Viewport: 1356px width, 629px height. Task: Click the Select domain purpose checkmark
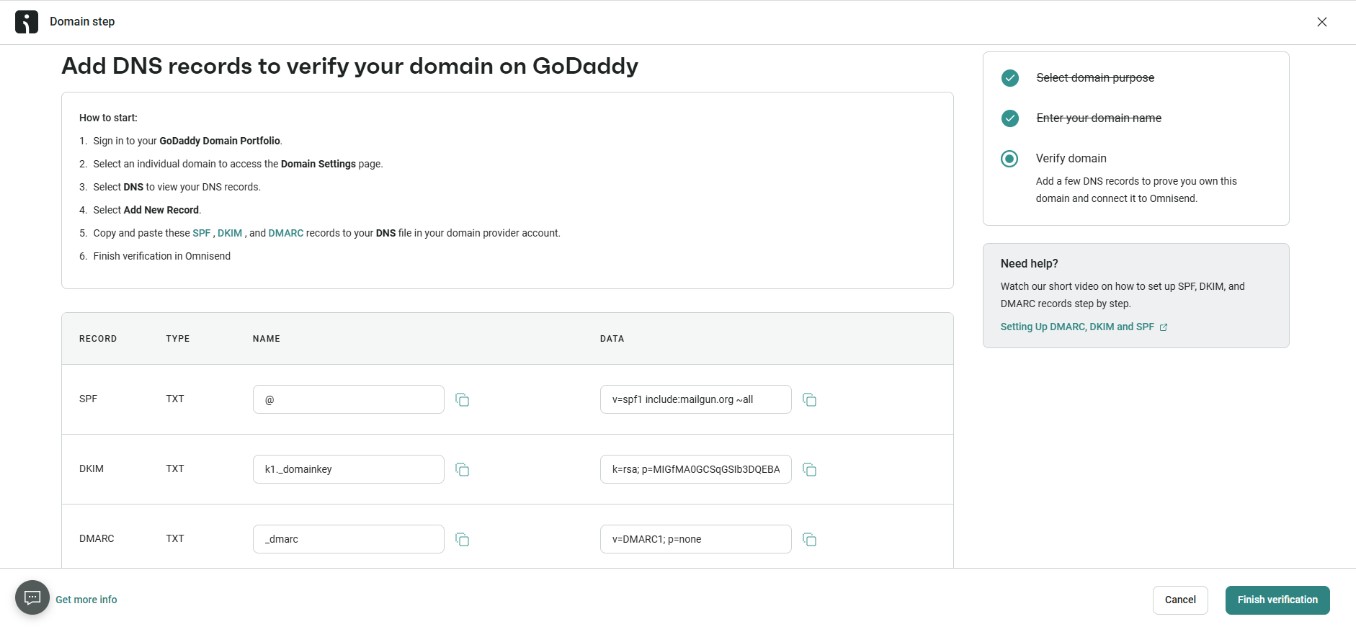click(1010, 78)
